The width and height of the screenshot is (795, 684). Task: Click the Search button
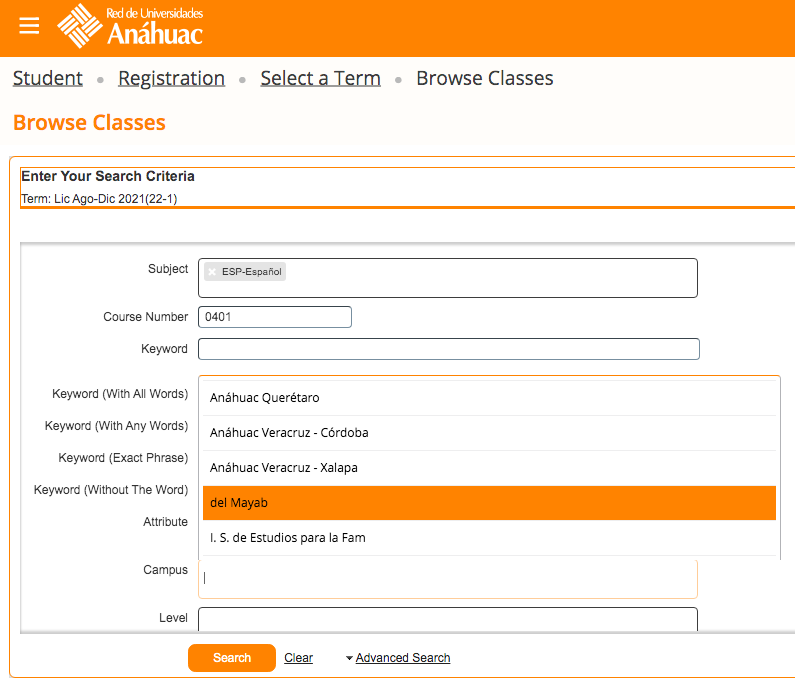pos(232,658)
